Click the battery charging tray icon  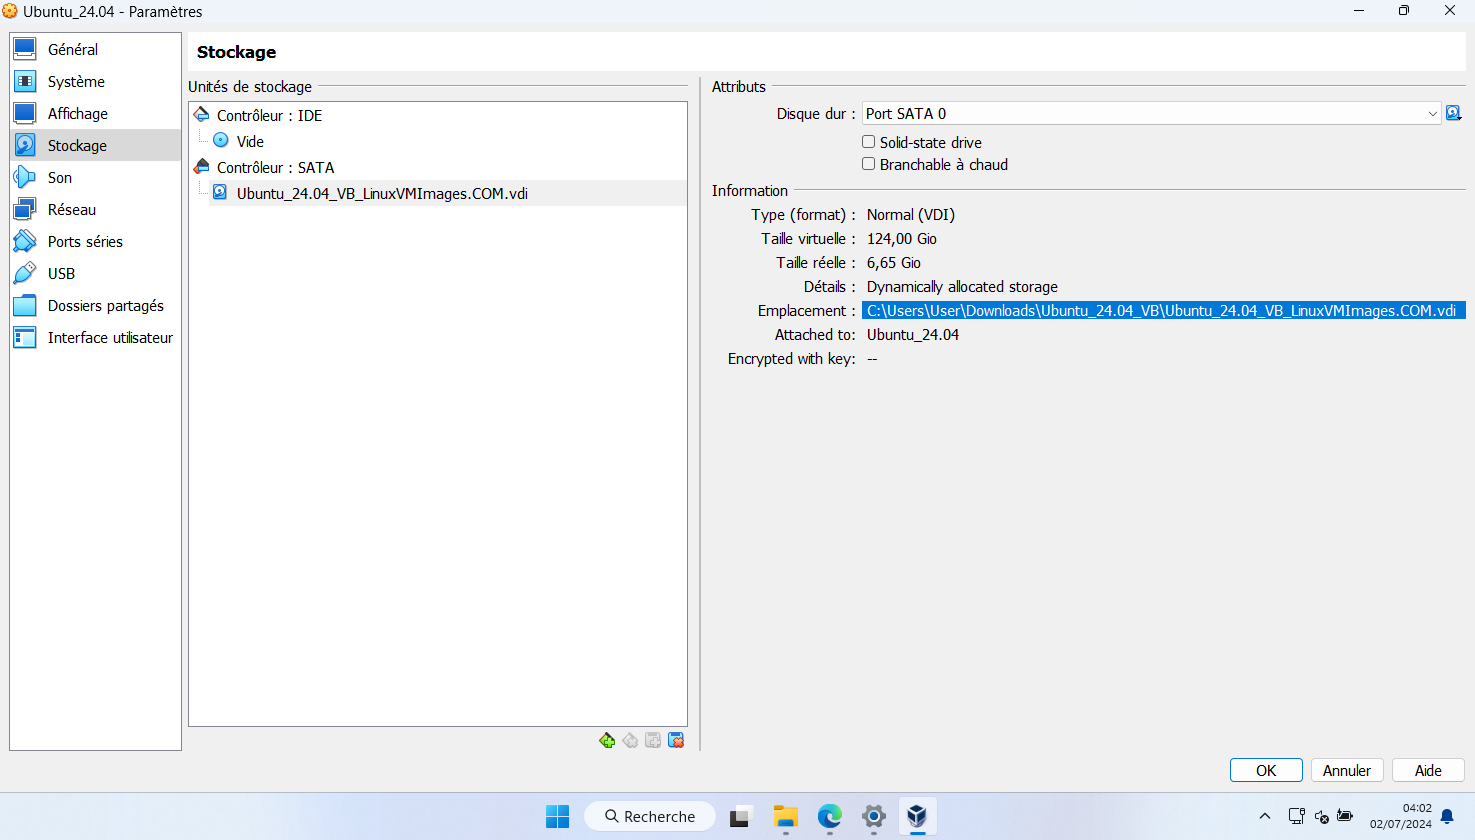(1345, 816)
